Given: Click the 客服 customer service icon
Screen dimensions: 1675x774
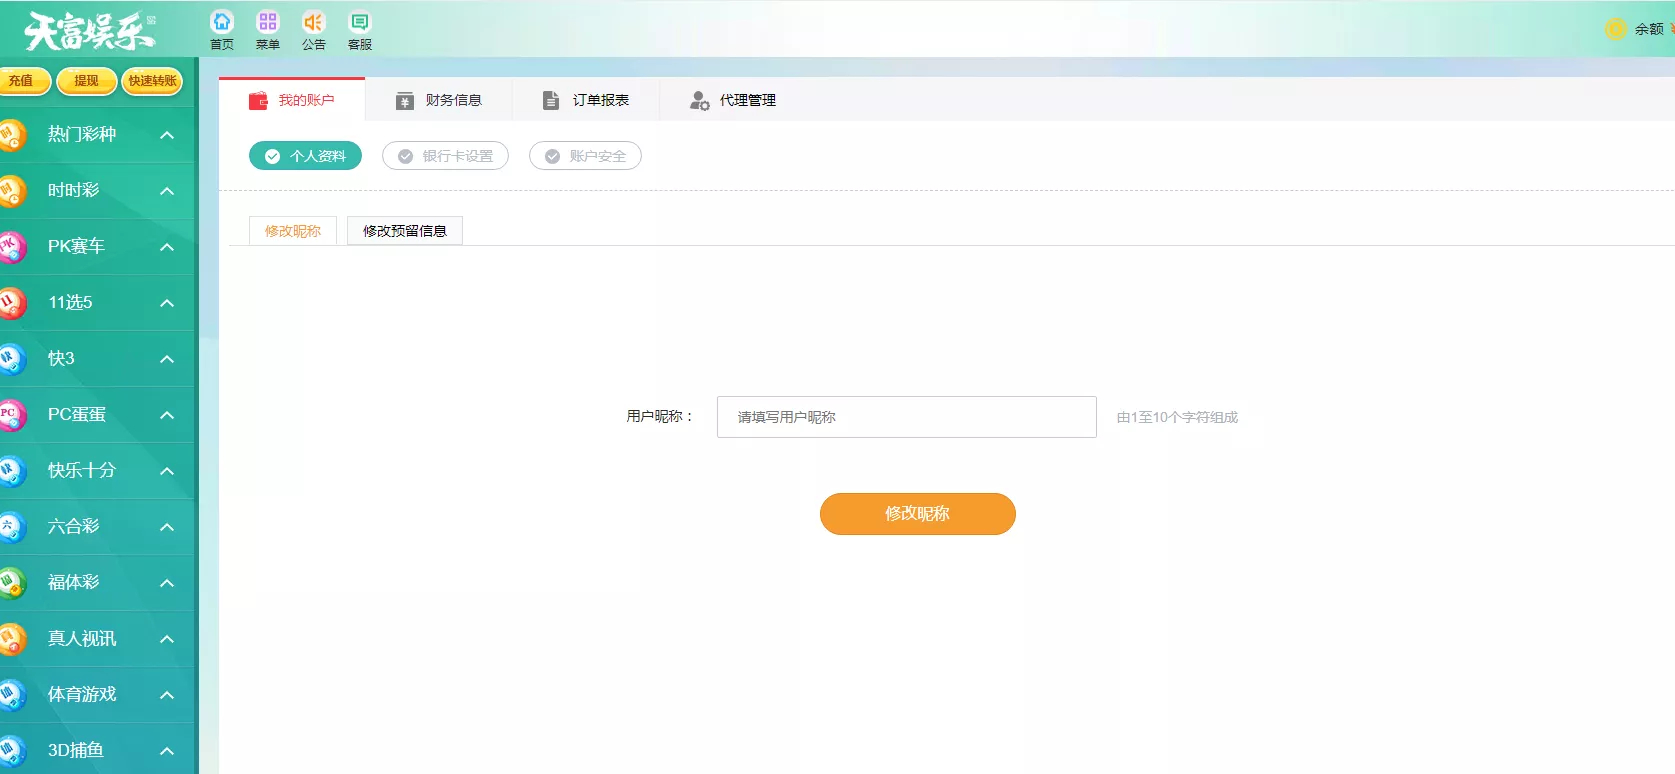Looking at the screenshot, I should click(x=359, y=23).
